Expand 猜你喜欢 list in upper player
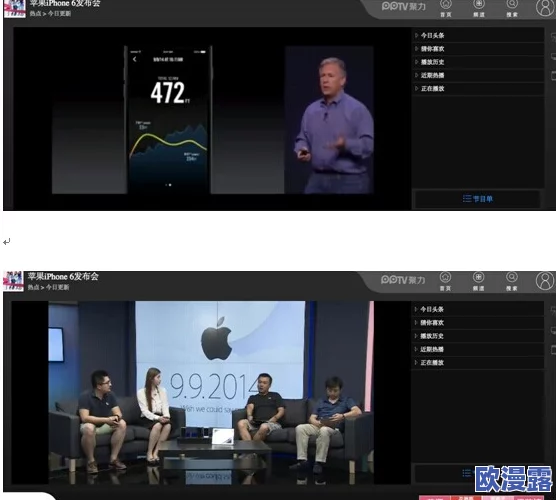556x500 pixels. 479,49
